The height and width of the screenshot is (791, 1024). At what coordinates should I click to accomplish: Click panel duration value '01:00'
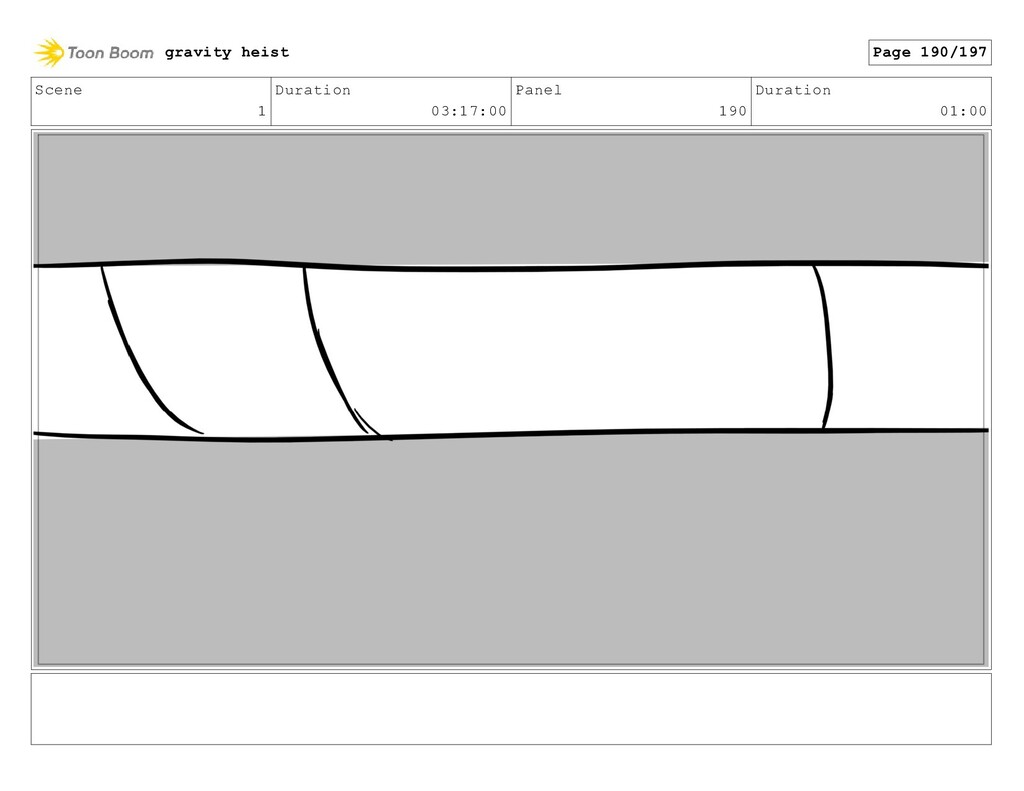(x=963, y=111)
